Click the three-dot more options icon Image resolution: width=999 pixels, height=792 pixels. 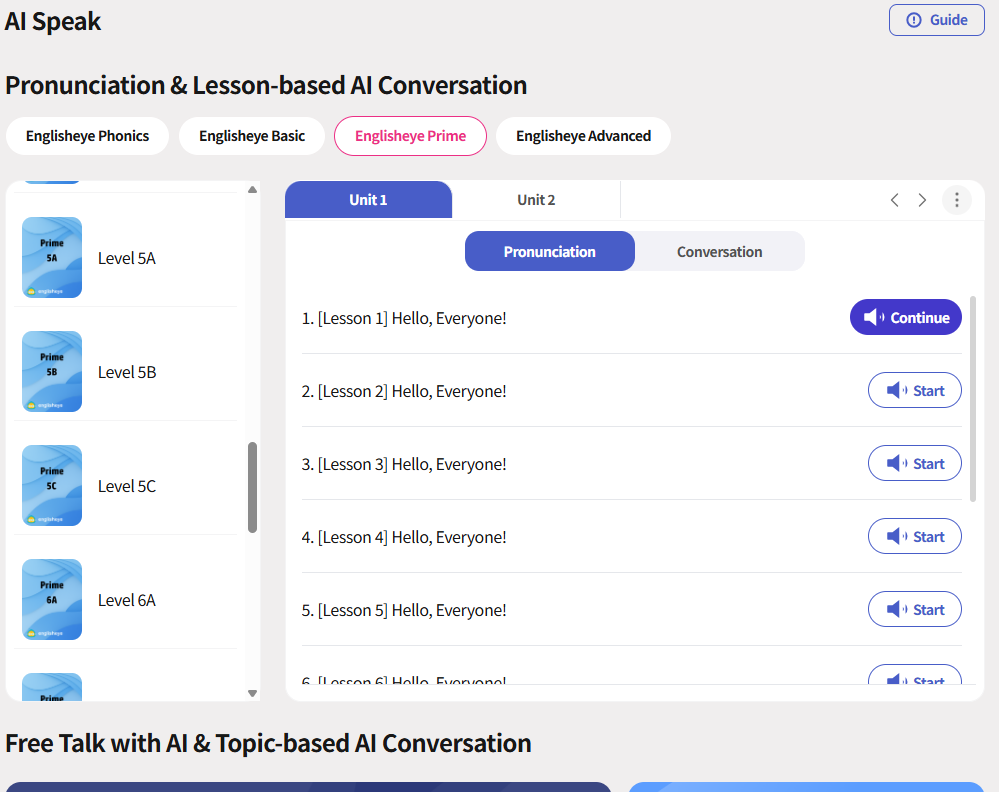[x=956, y=200]
